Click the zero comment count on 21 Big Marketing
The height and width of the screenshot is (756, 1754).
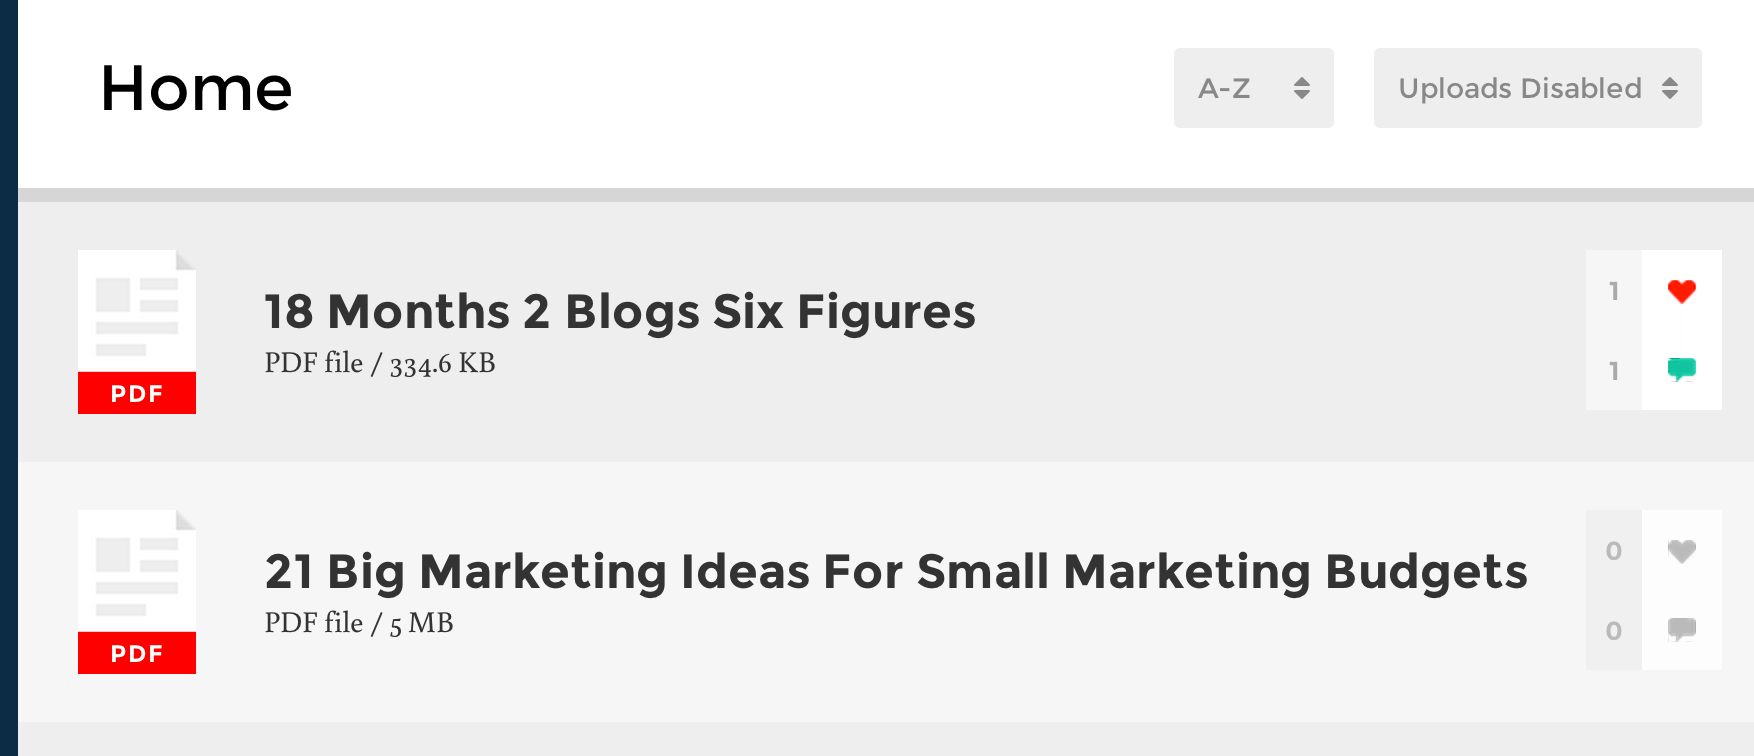(1613, 631)
